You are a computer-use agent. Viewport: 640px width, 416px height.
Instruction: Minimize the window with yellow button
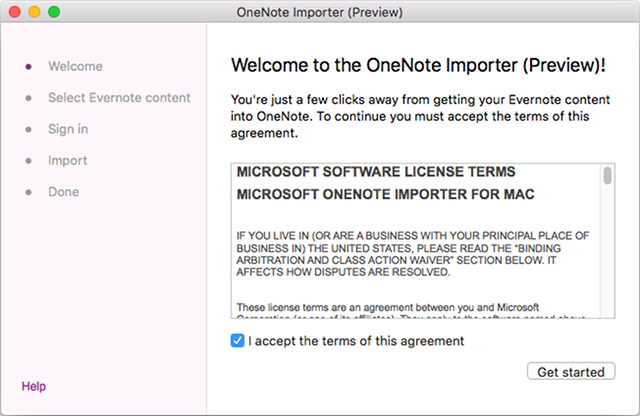34,12
